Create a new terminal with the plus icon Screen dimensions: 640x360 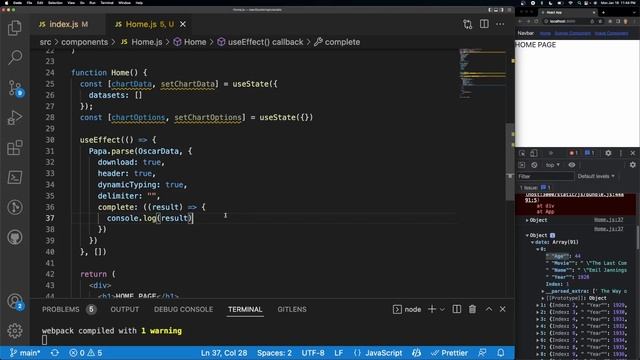pos(432,309)
